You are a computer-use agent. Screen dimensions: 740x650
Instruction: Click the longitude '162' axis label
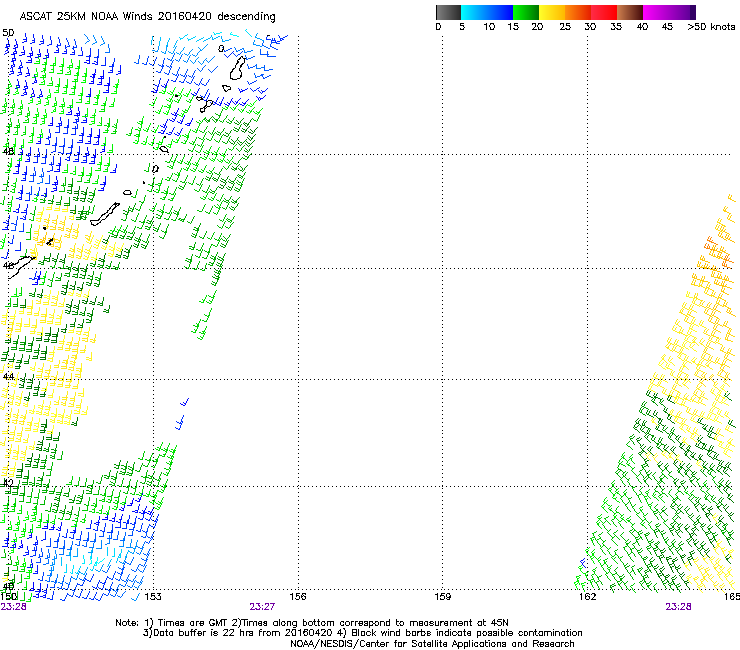pos(588,597)
